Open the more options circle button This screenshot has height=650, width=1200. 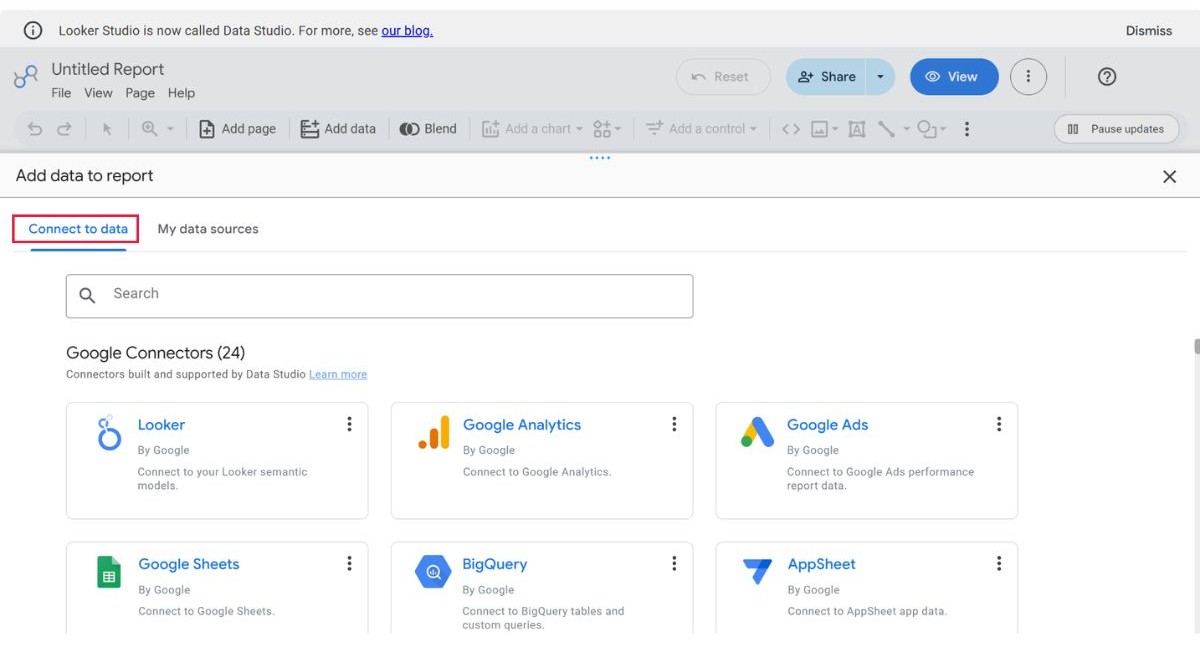point(1028,77)
